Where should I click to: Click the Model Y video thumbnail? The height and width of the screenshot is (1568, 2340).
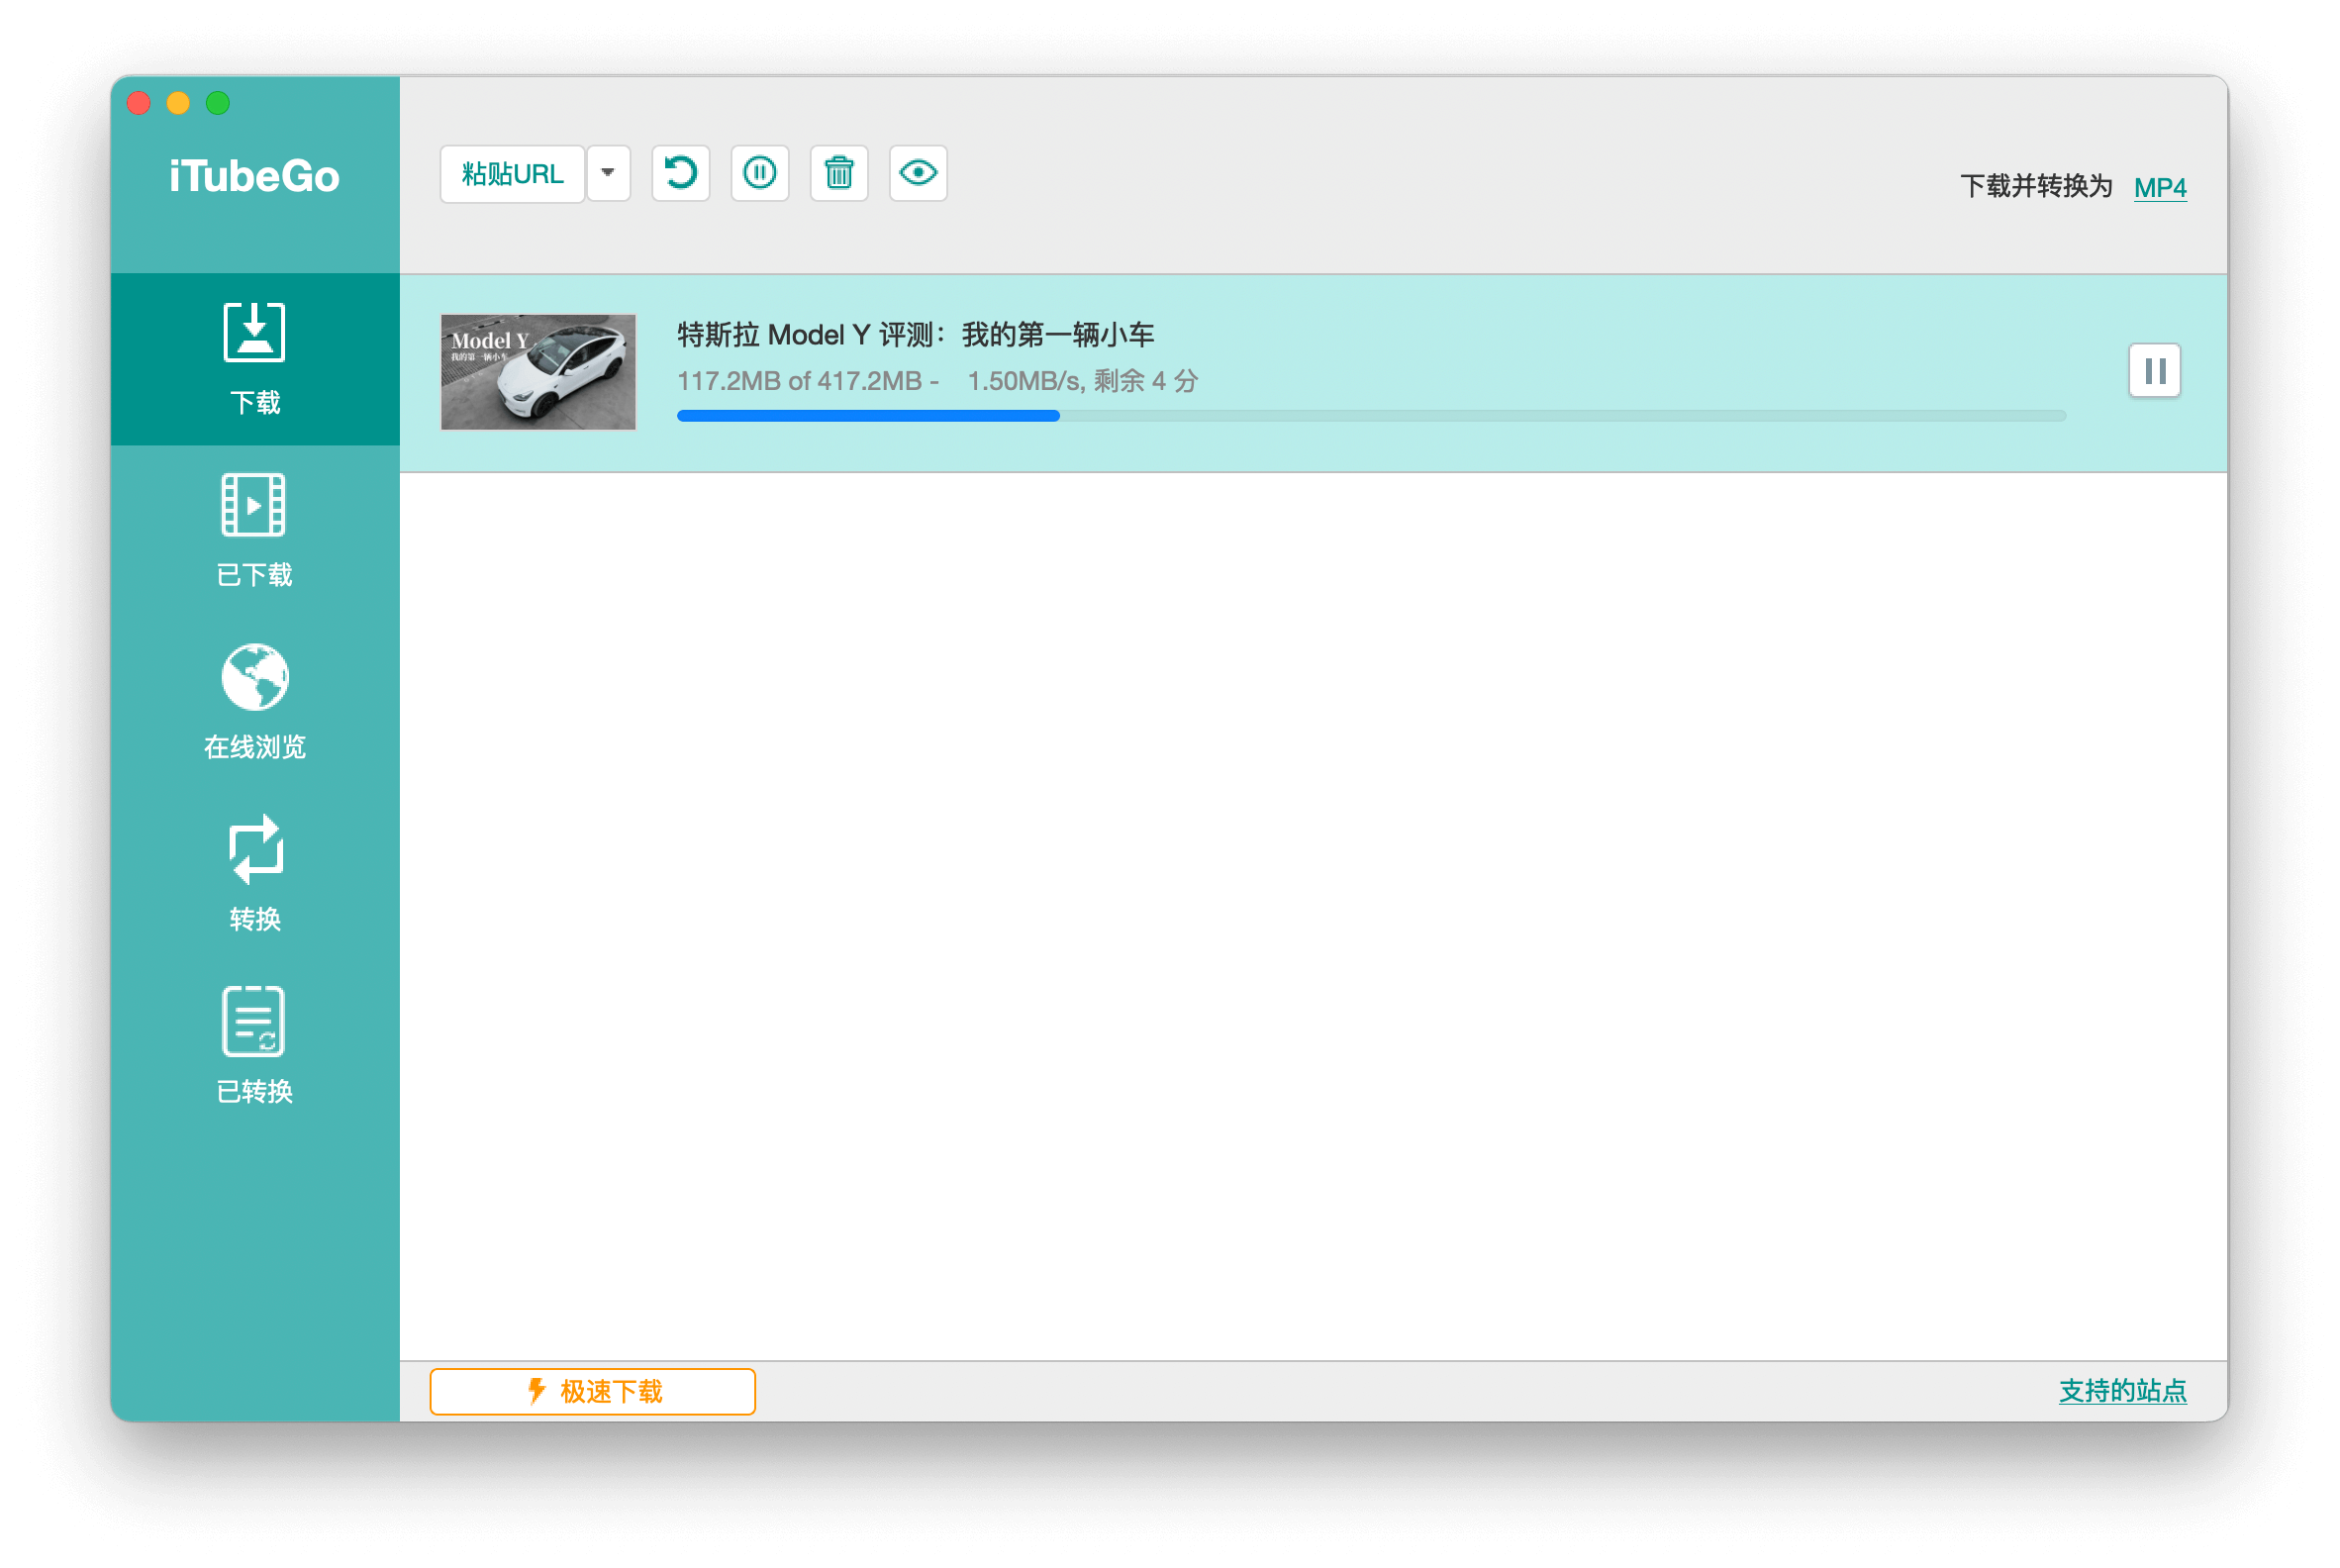(538, 372)
